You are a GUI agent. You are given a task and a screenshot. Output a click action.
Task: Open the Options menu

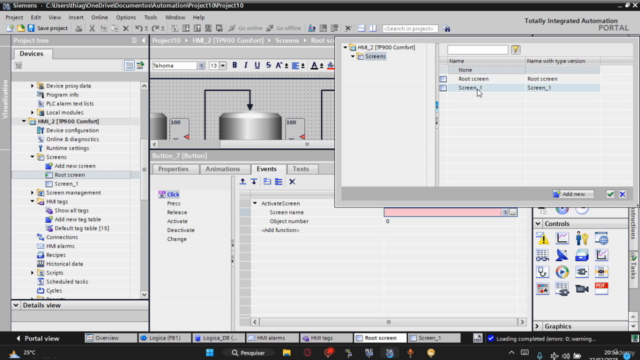tap(126, 18)
